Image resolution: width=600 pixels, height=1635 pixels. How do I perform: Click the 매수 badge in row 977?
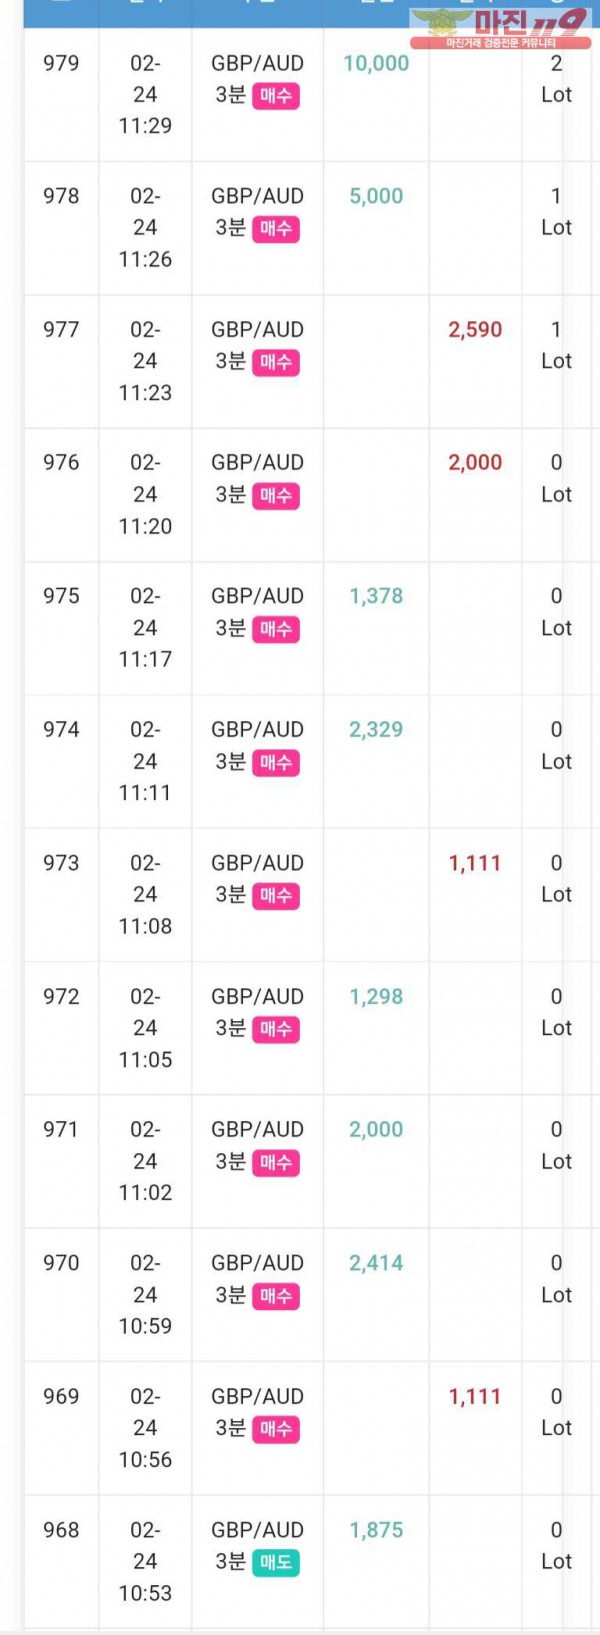pos(276,363)
